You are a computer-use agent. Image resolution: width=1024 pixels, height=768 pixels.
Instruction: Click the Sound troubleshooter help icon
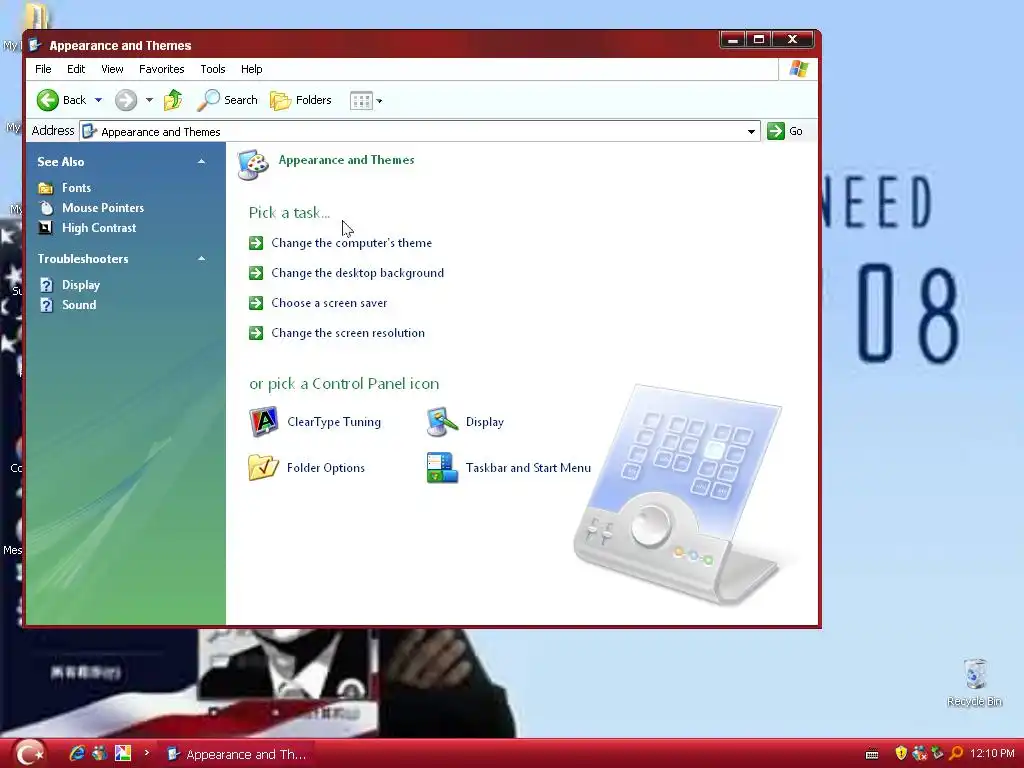point(46,305)
